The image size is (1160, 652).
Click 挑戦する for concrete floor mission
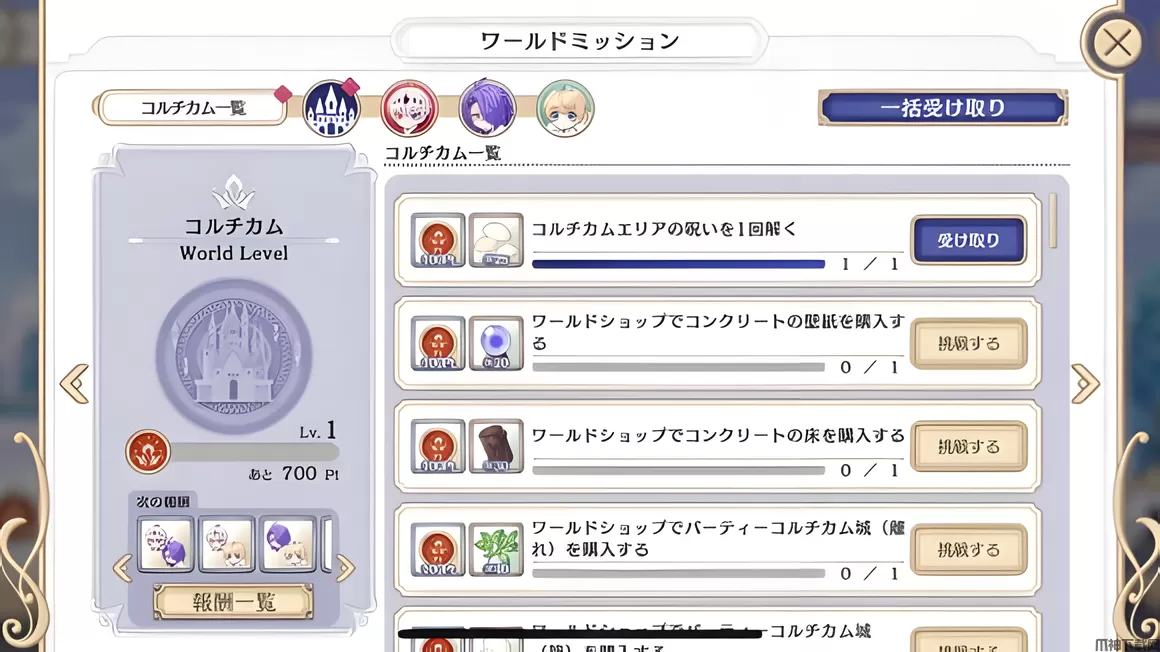(968, 446)
